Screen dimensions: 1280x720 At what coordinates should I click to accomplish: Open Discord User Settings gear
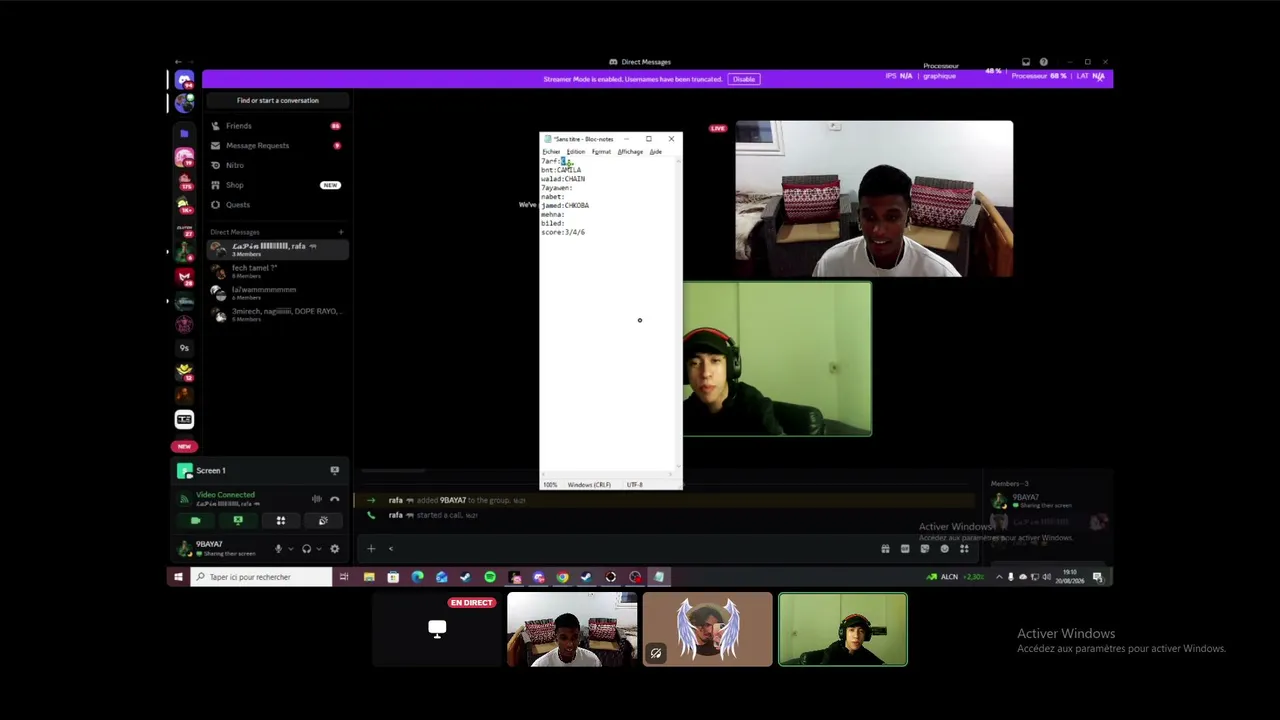coord(335,549)
